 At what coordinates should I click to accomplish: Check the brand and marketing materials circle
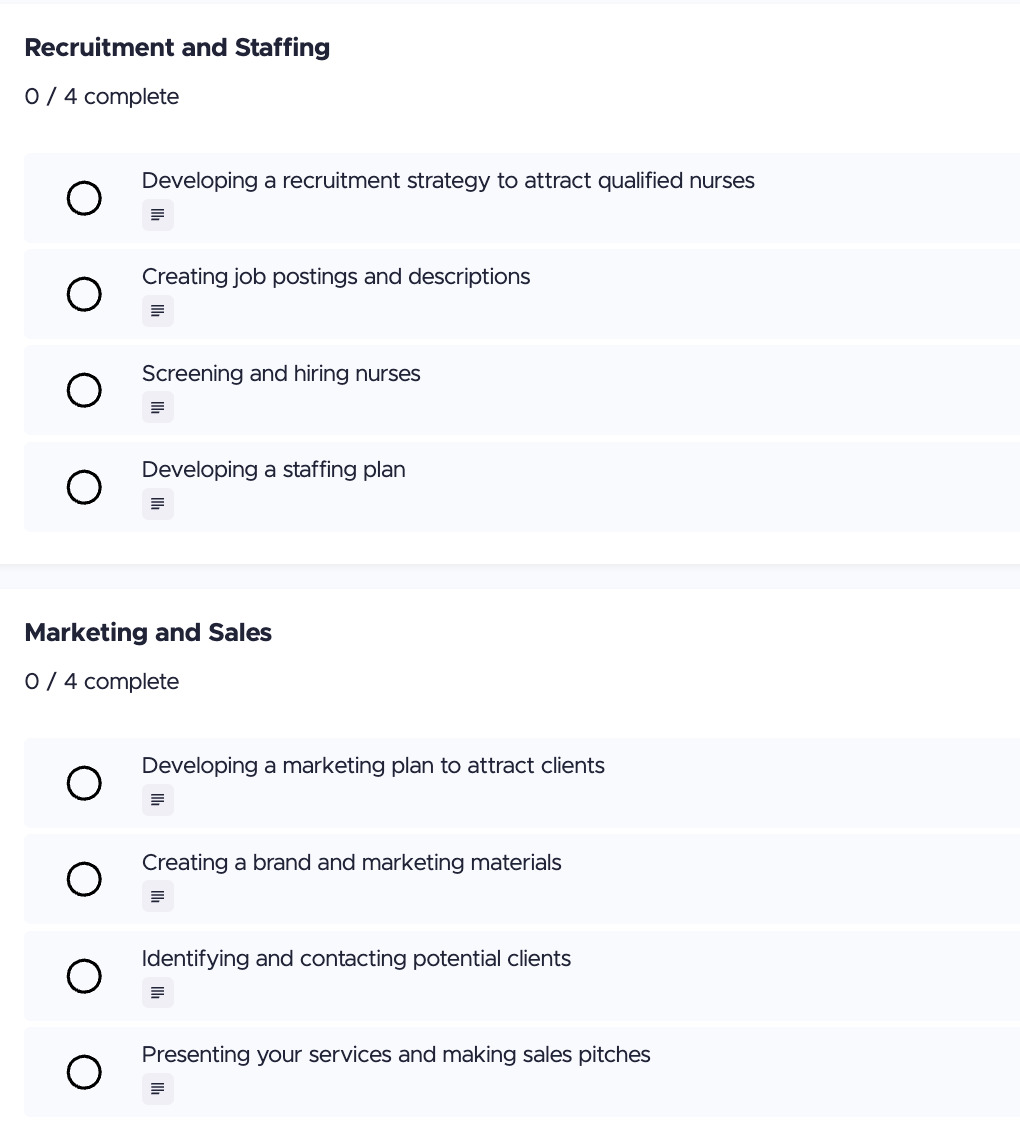[x=84, y=879]
